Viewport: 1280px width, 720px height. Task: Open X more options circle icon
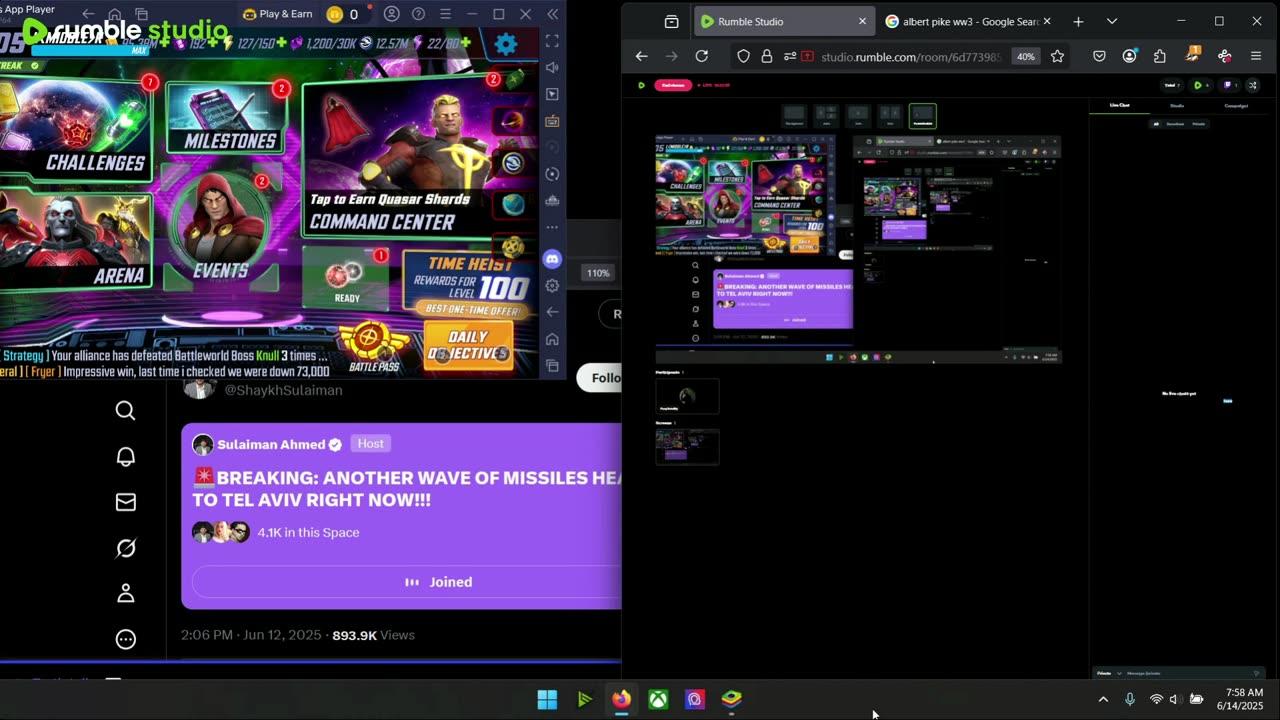(x=125, y=639)
